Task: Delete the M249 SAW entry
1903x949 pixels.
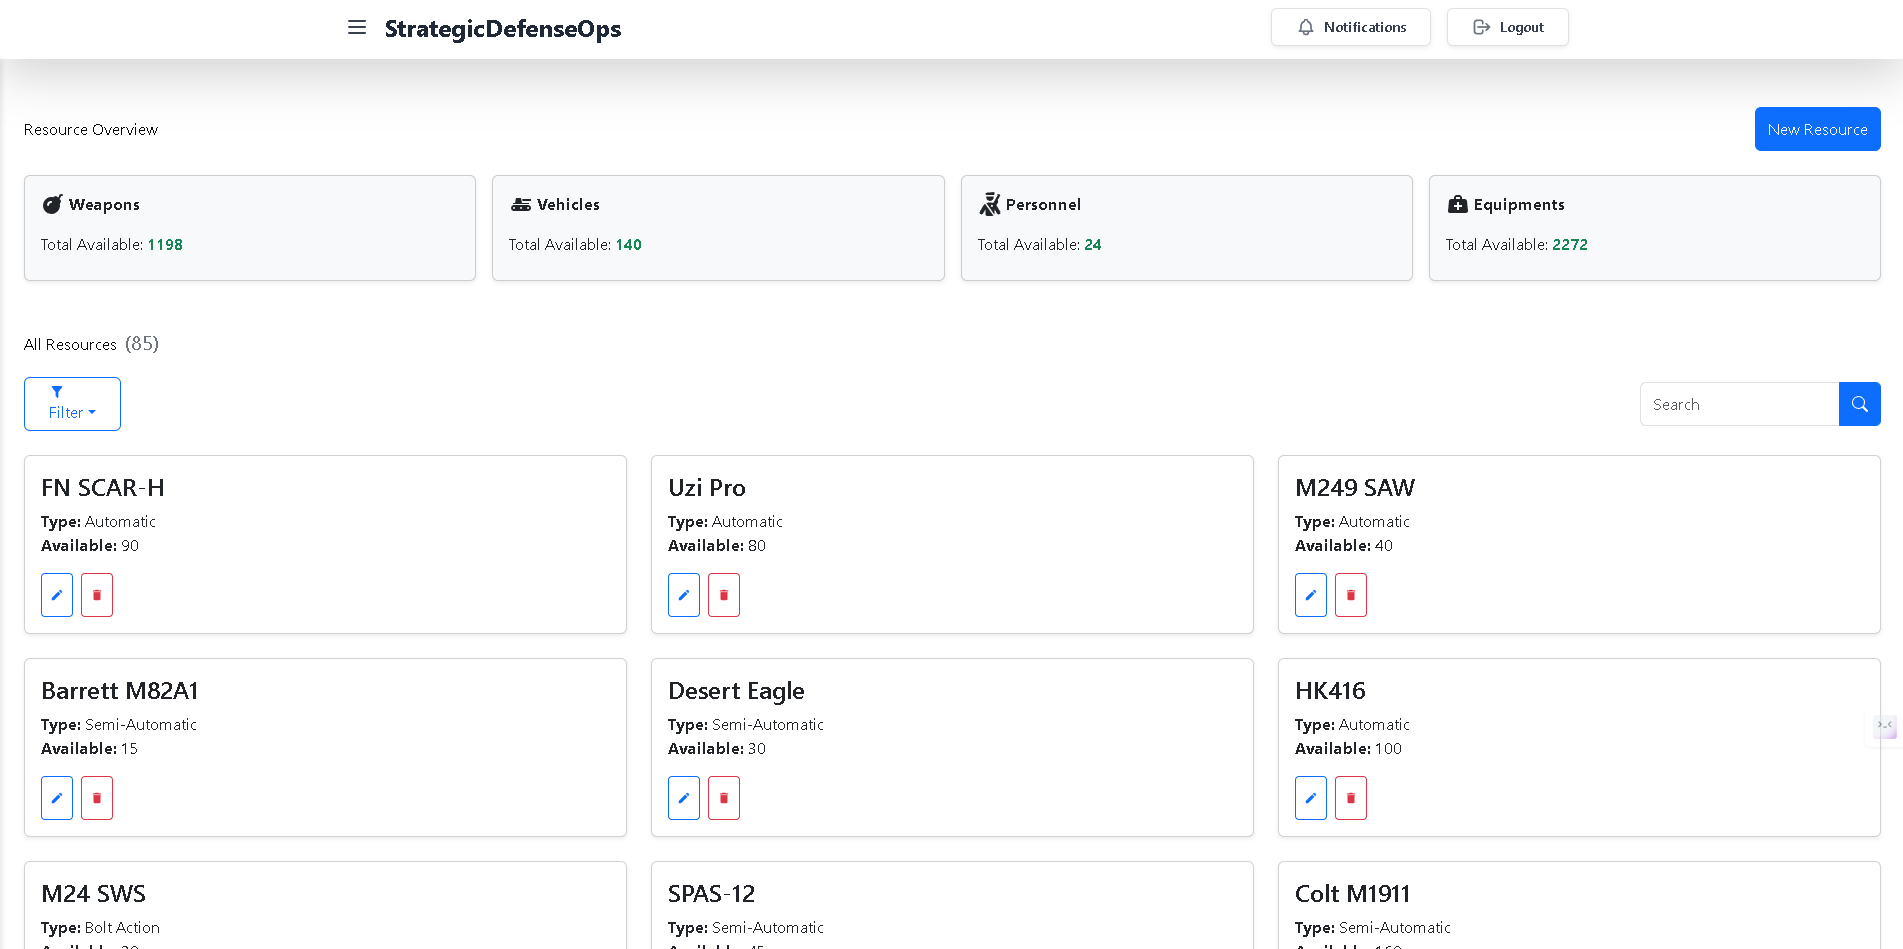Action: click(1351, 595)
